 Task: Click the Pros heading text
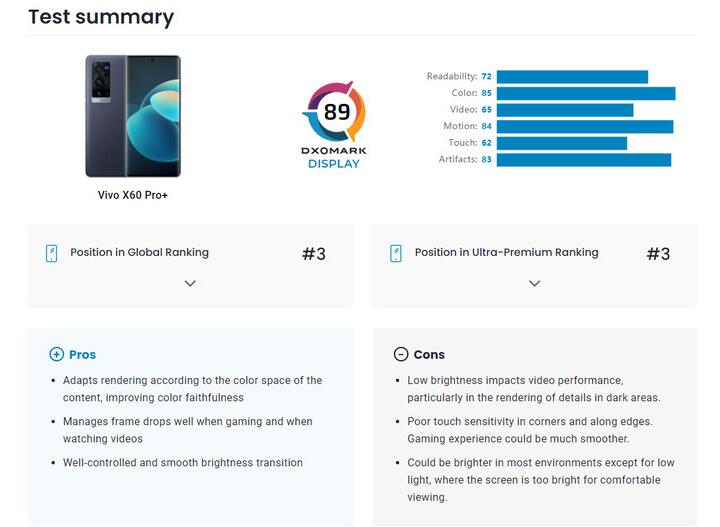pos(82,354)
